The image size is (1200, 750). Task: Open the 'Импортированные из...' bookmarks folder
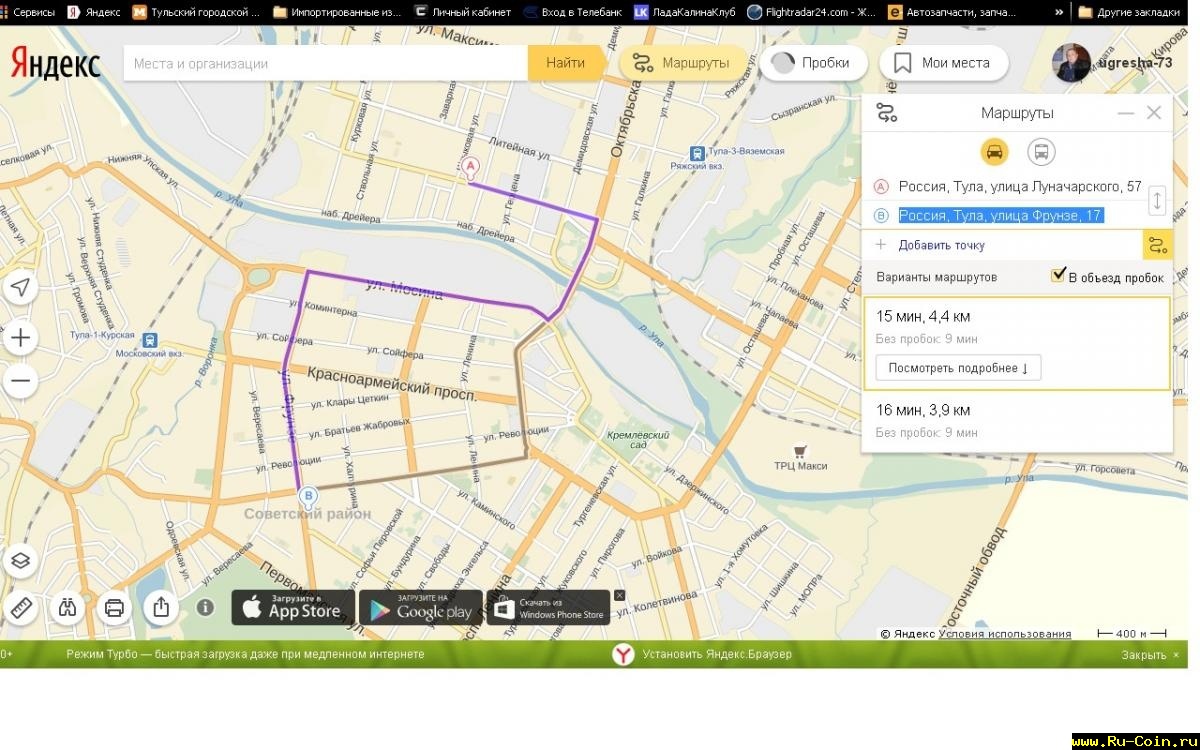[337, 12]
